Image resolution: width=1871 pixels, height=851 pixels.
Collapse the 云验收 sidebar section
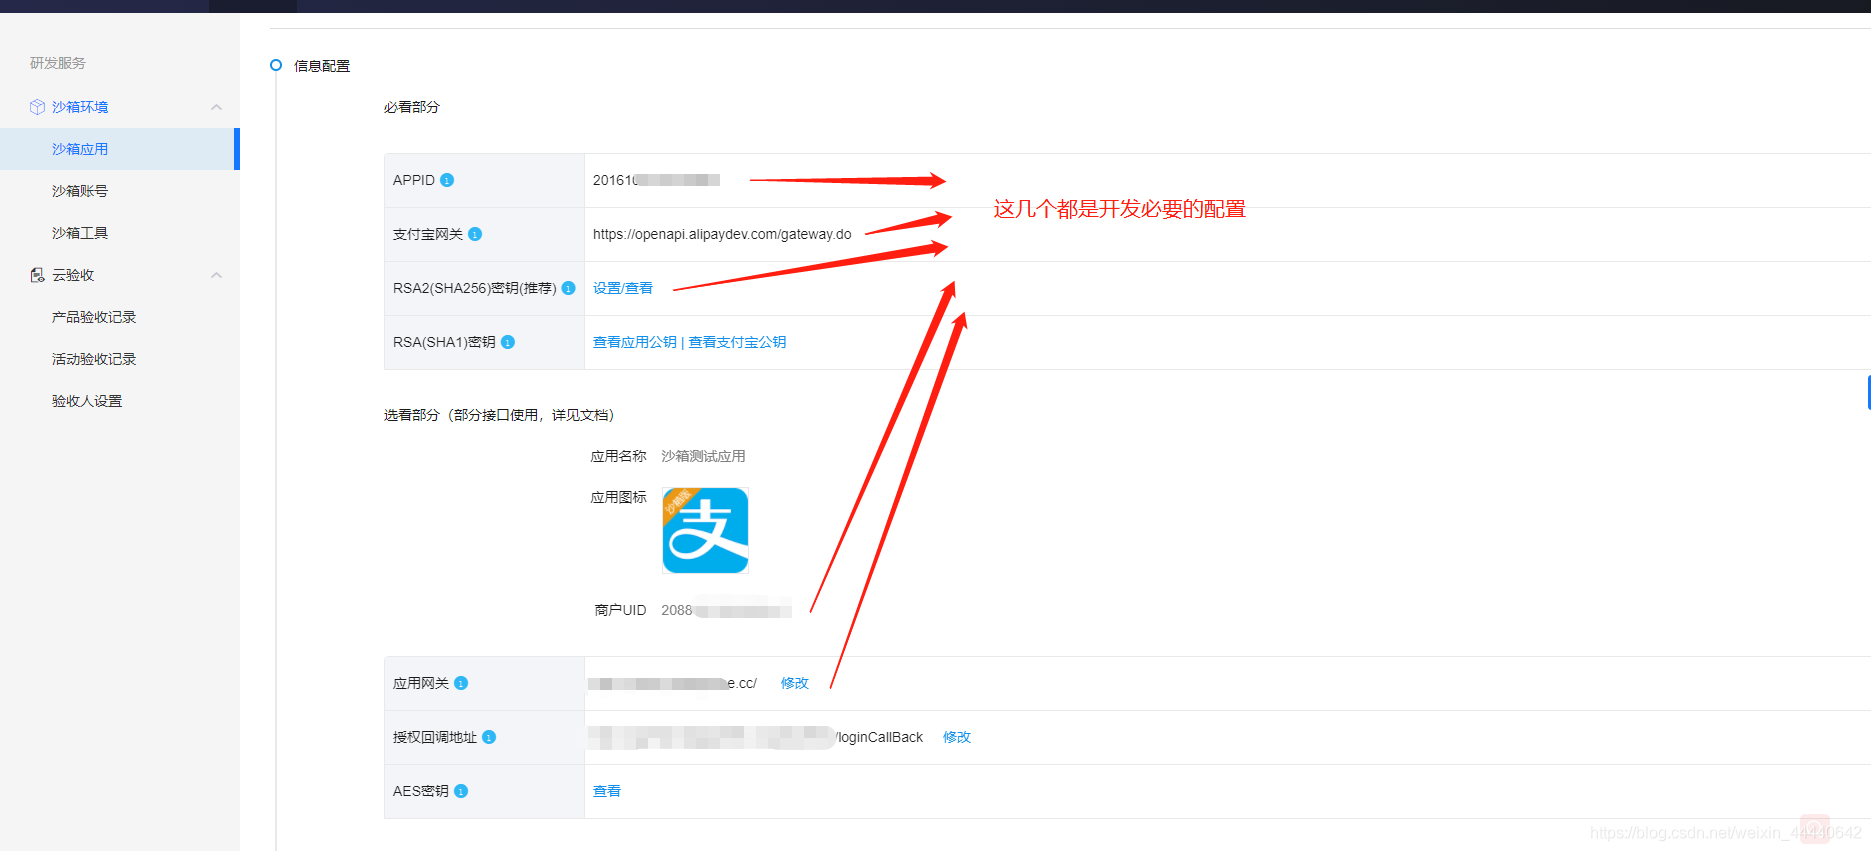(216, 275)
